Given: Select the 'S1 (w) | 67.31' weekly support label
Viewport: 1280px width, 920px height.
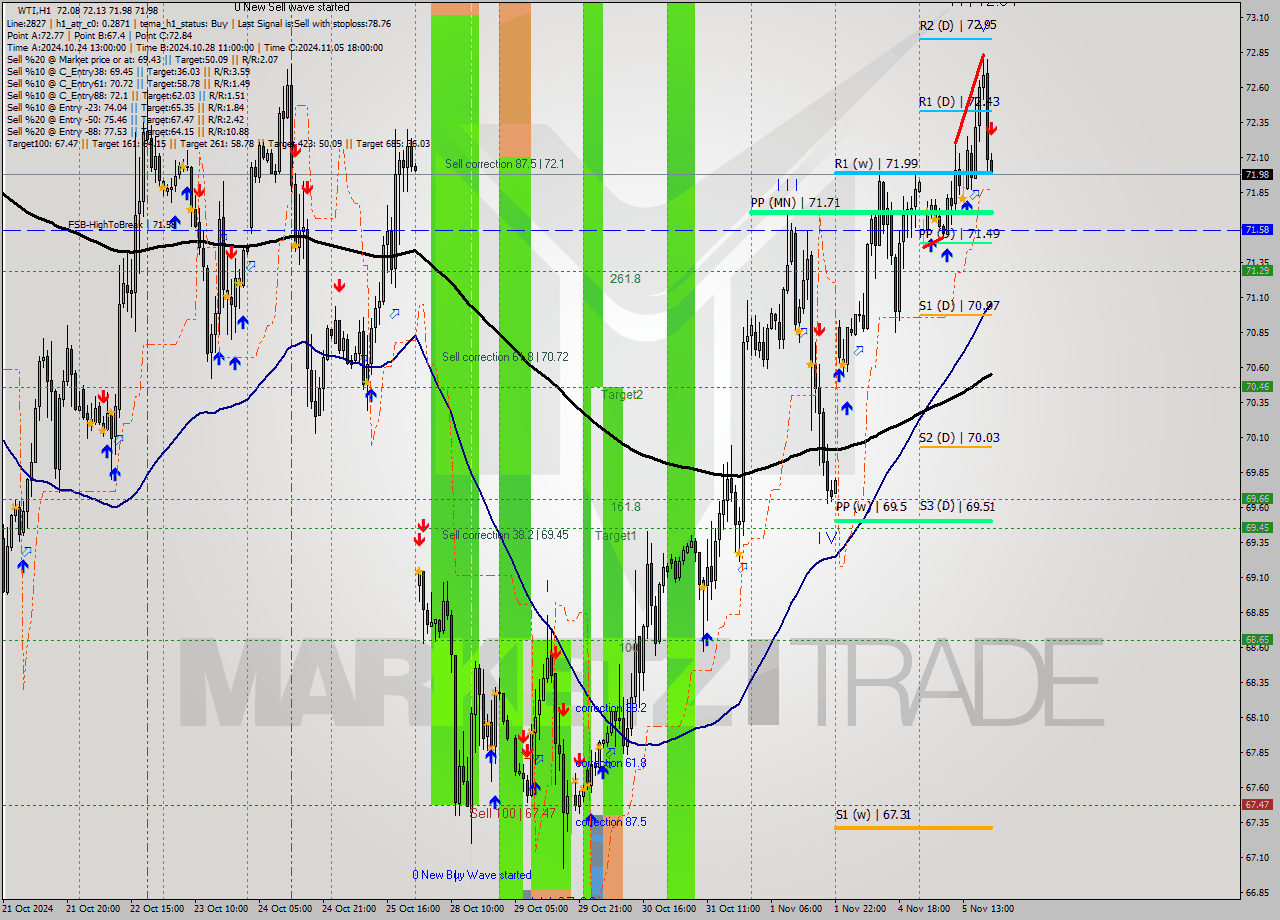Looking at the screenshot, I should (x=873, y=815).
